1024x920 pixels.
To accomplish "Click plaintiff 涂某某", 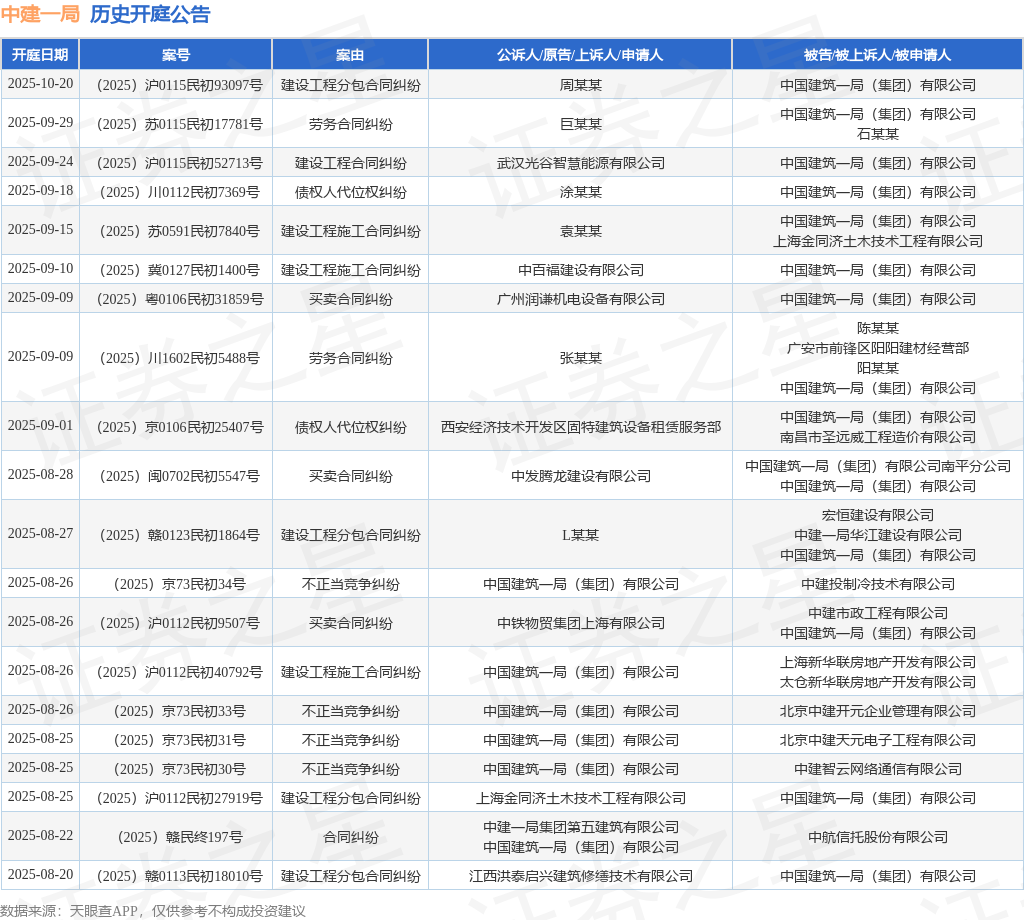I will (x=580, y=192).
